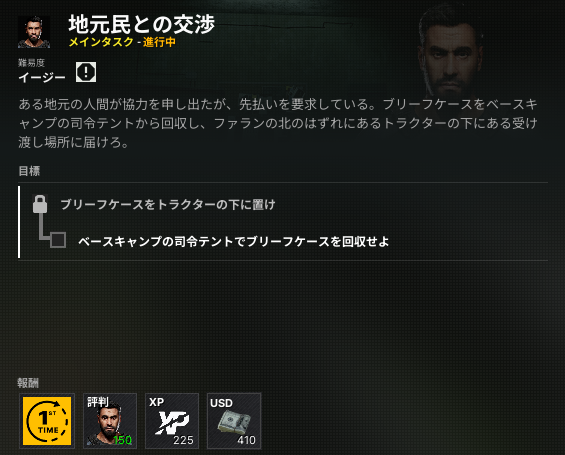The image size is (565, 455).
Task: Select the locked objective ブリーフケースをトラクターの下に置け
Action: point(168,204)
